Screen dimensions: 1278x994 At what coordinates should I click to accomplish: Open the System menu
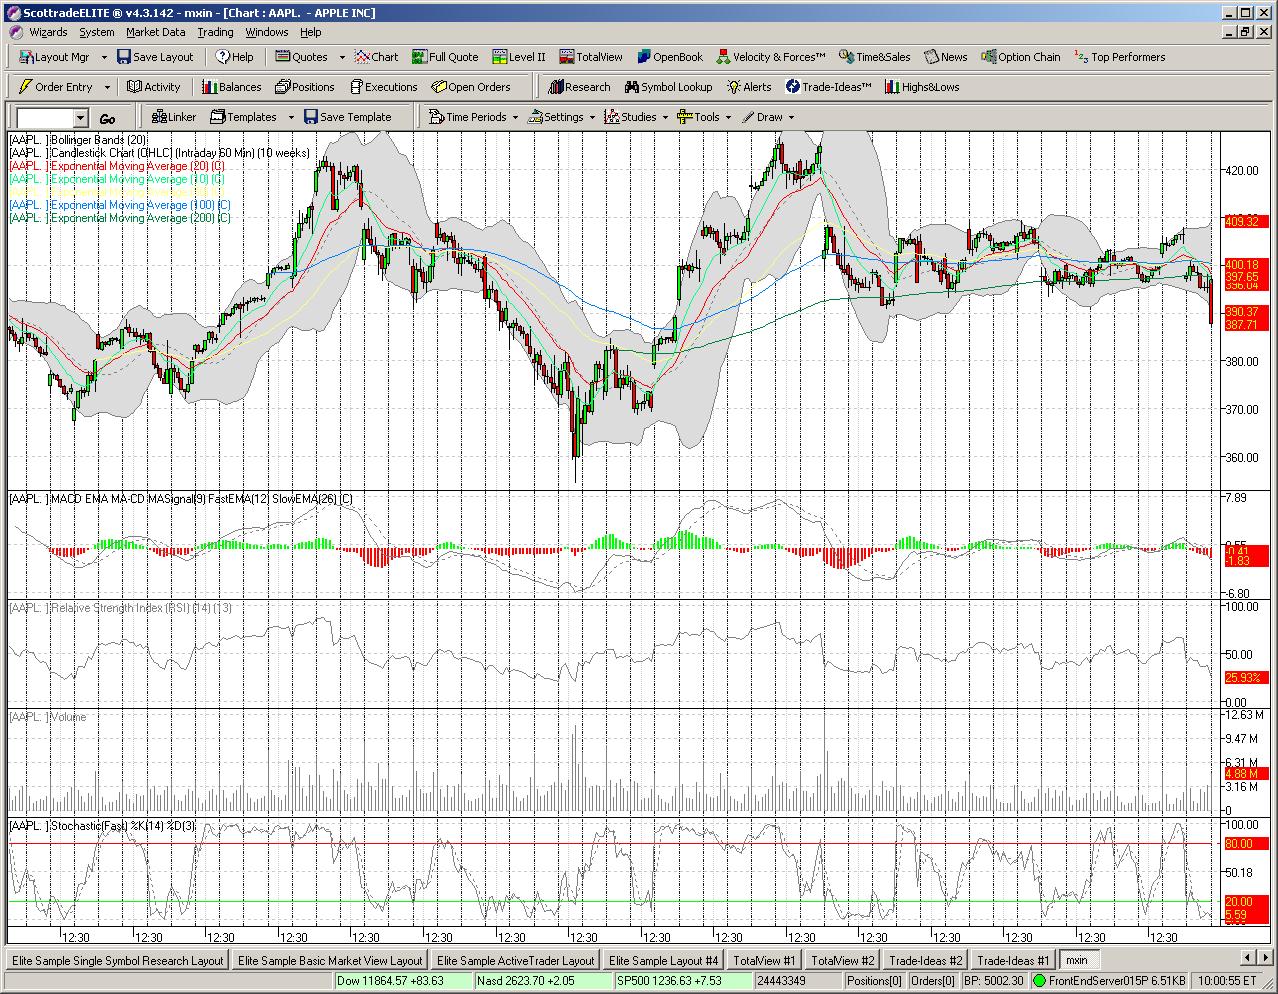[97, 32]
